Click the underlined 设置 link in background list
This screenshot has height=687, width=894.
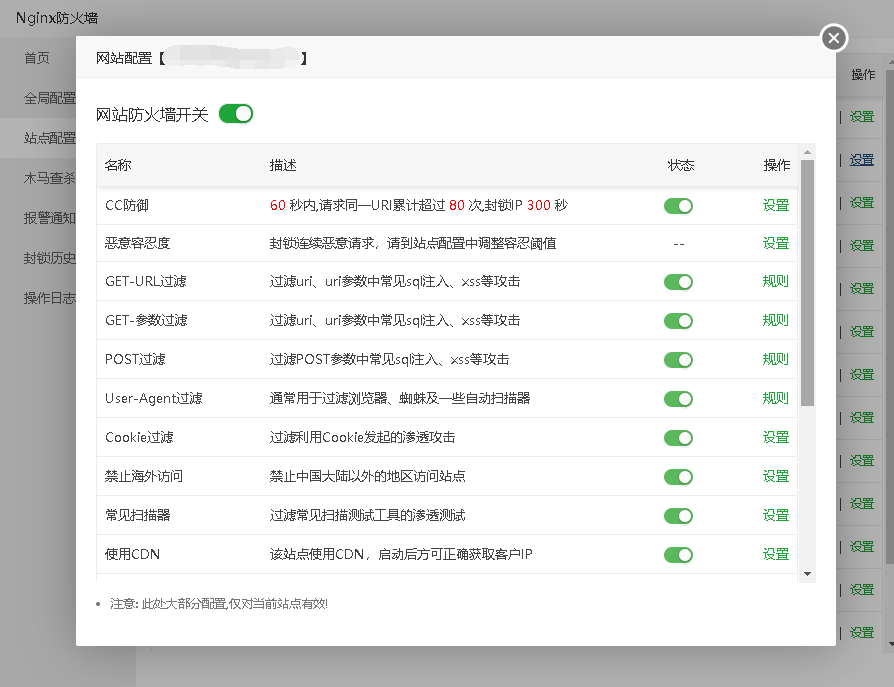[x=862, y=160]
